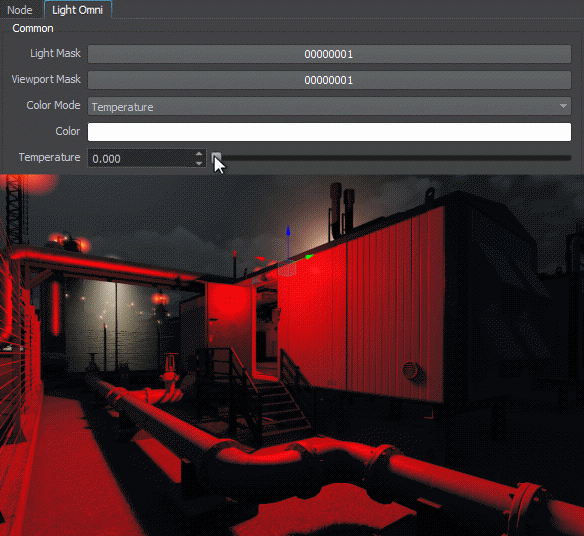Click the round vent on red wall
The height and width of the screenshot is (536, 584).
pos(412,371)
